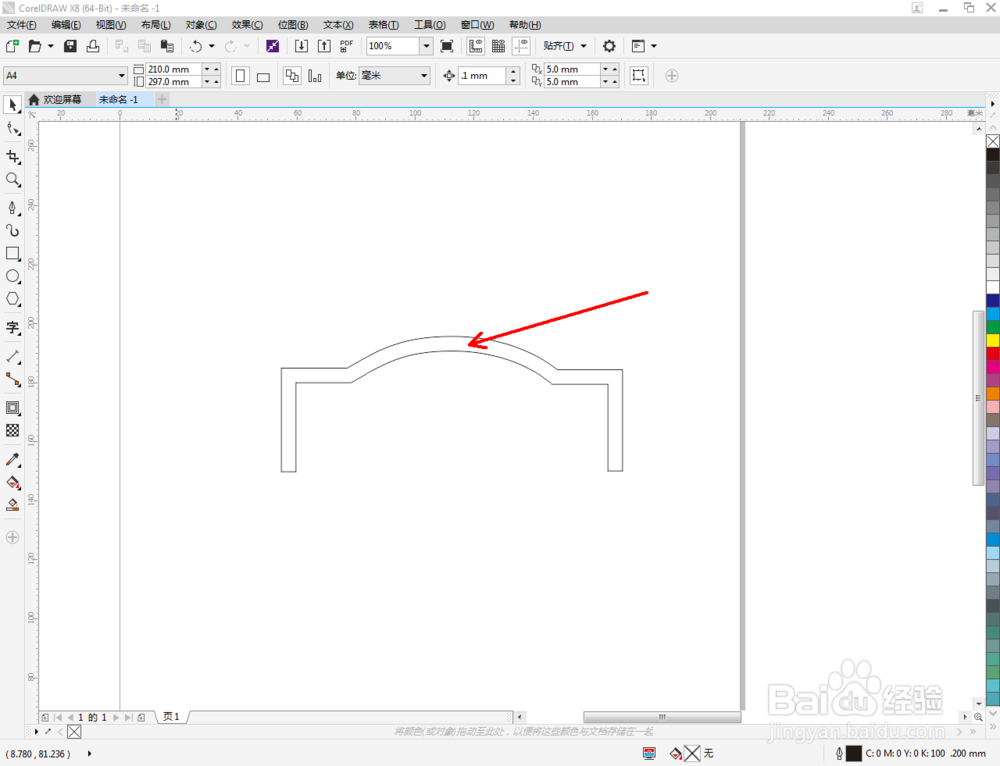Select the Ellipse tool

[13, 276]
